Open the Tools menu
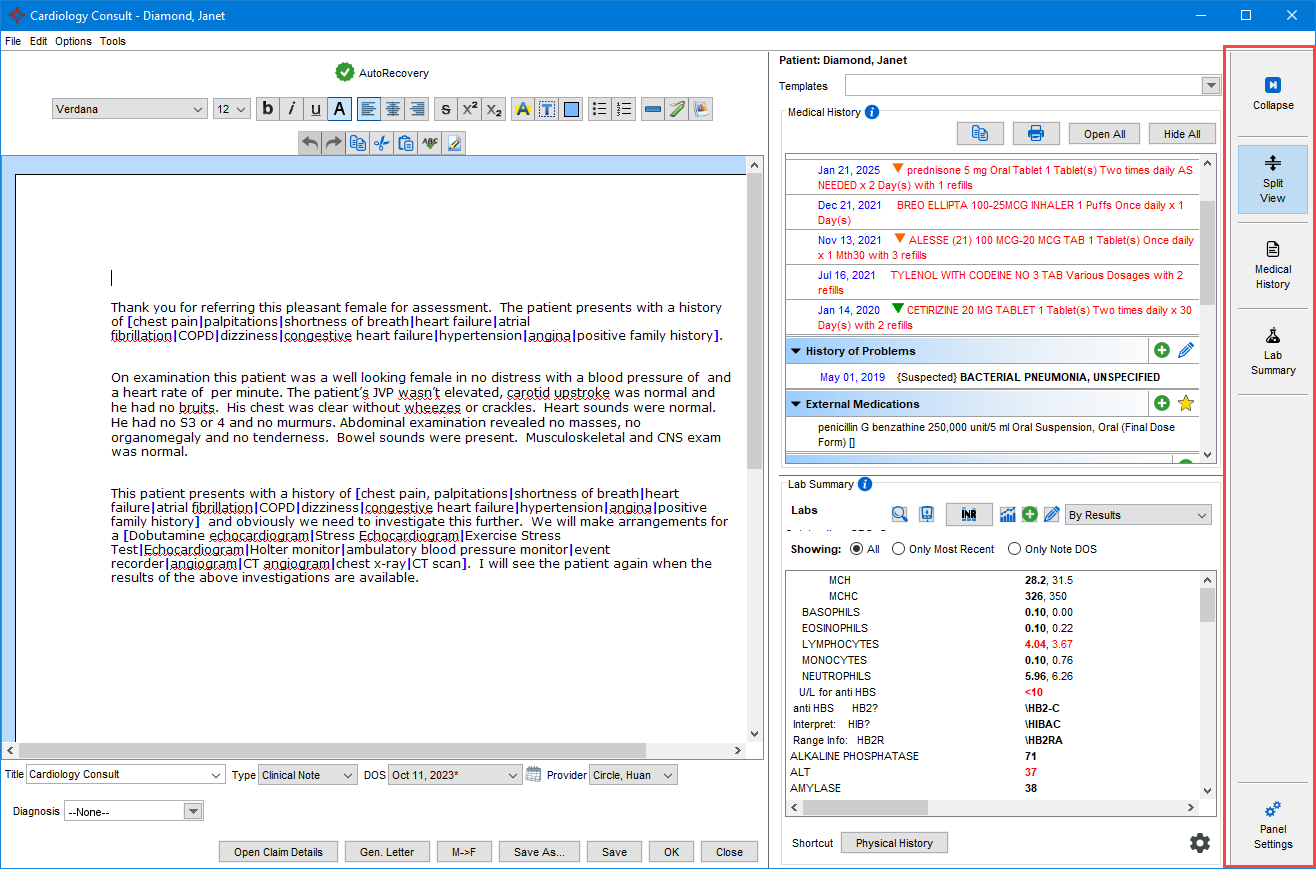1316x869 pixels. point(113,41)
